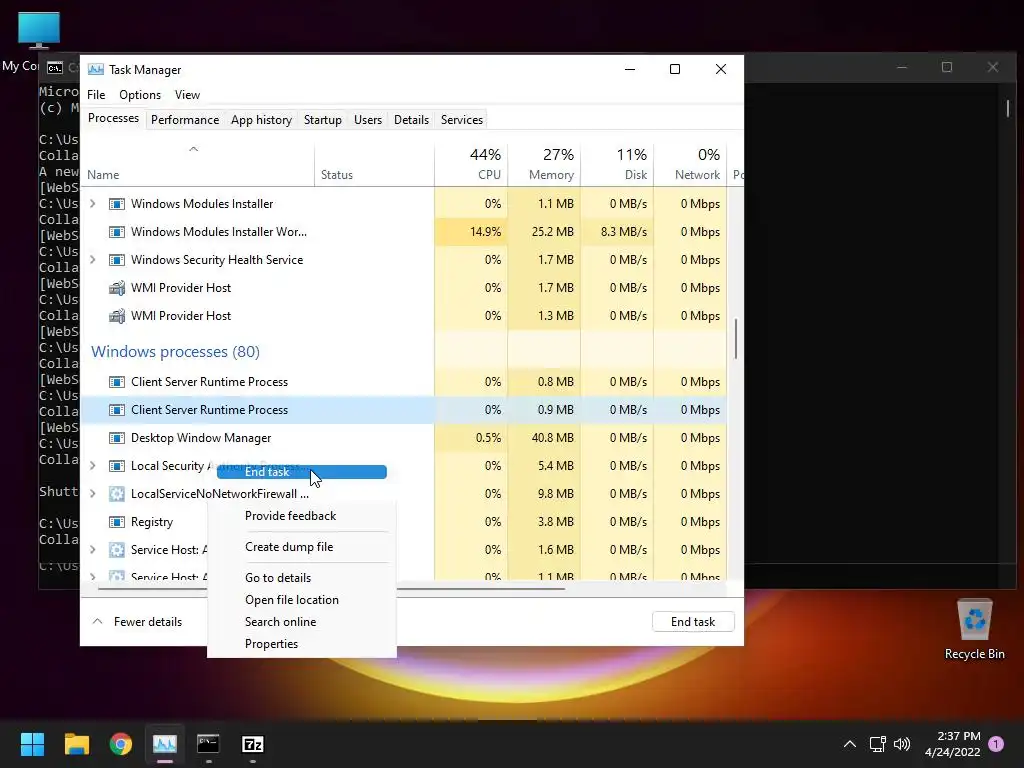
Task: Switch to the Details tab
Action: [411, 120]
